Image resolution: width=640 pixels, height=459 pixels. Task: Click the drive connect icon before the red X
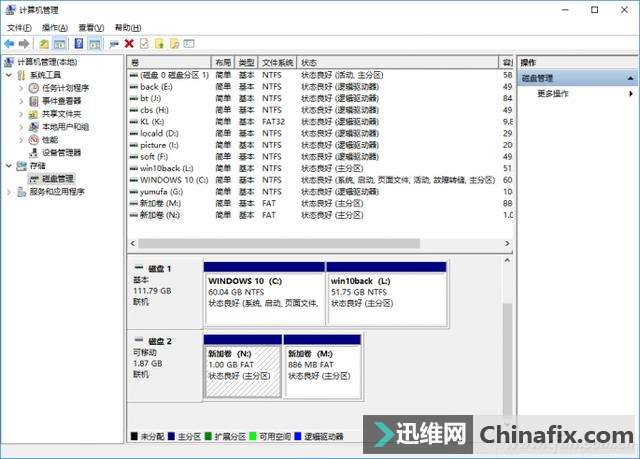[x=114, y=44]
